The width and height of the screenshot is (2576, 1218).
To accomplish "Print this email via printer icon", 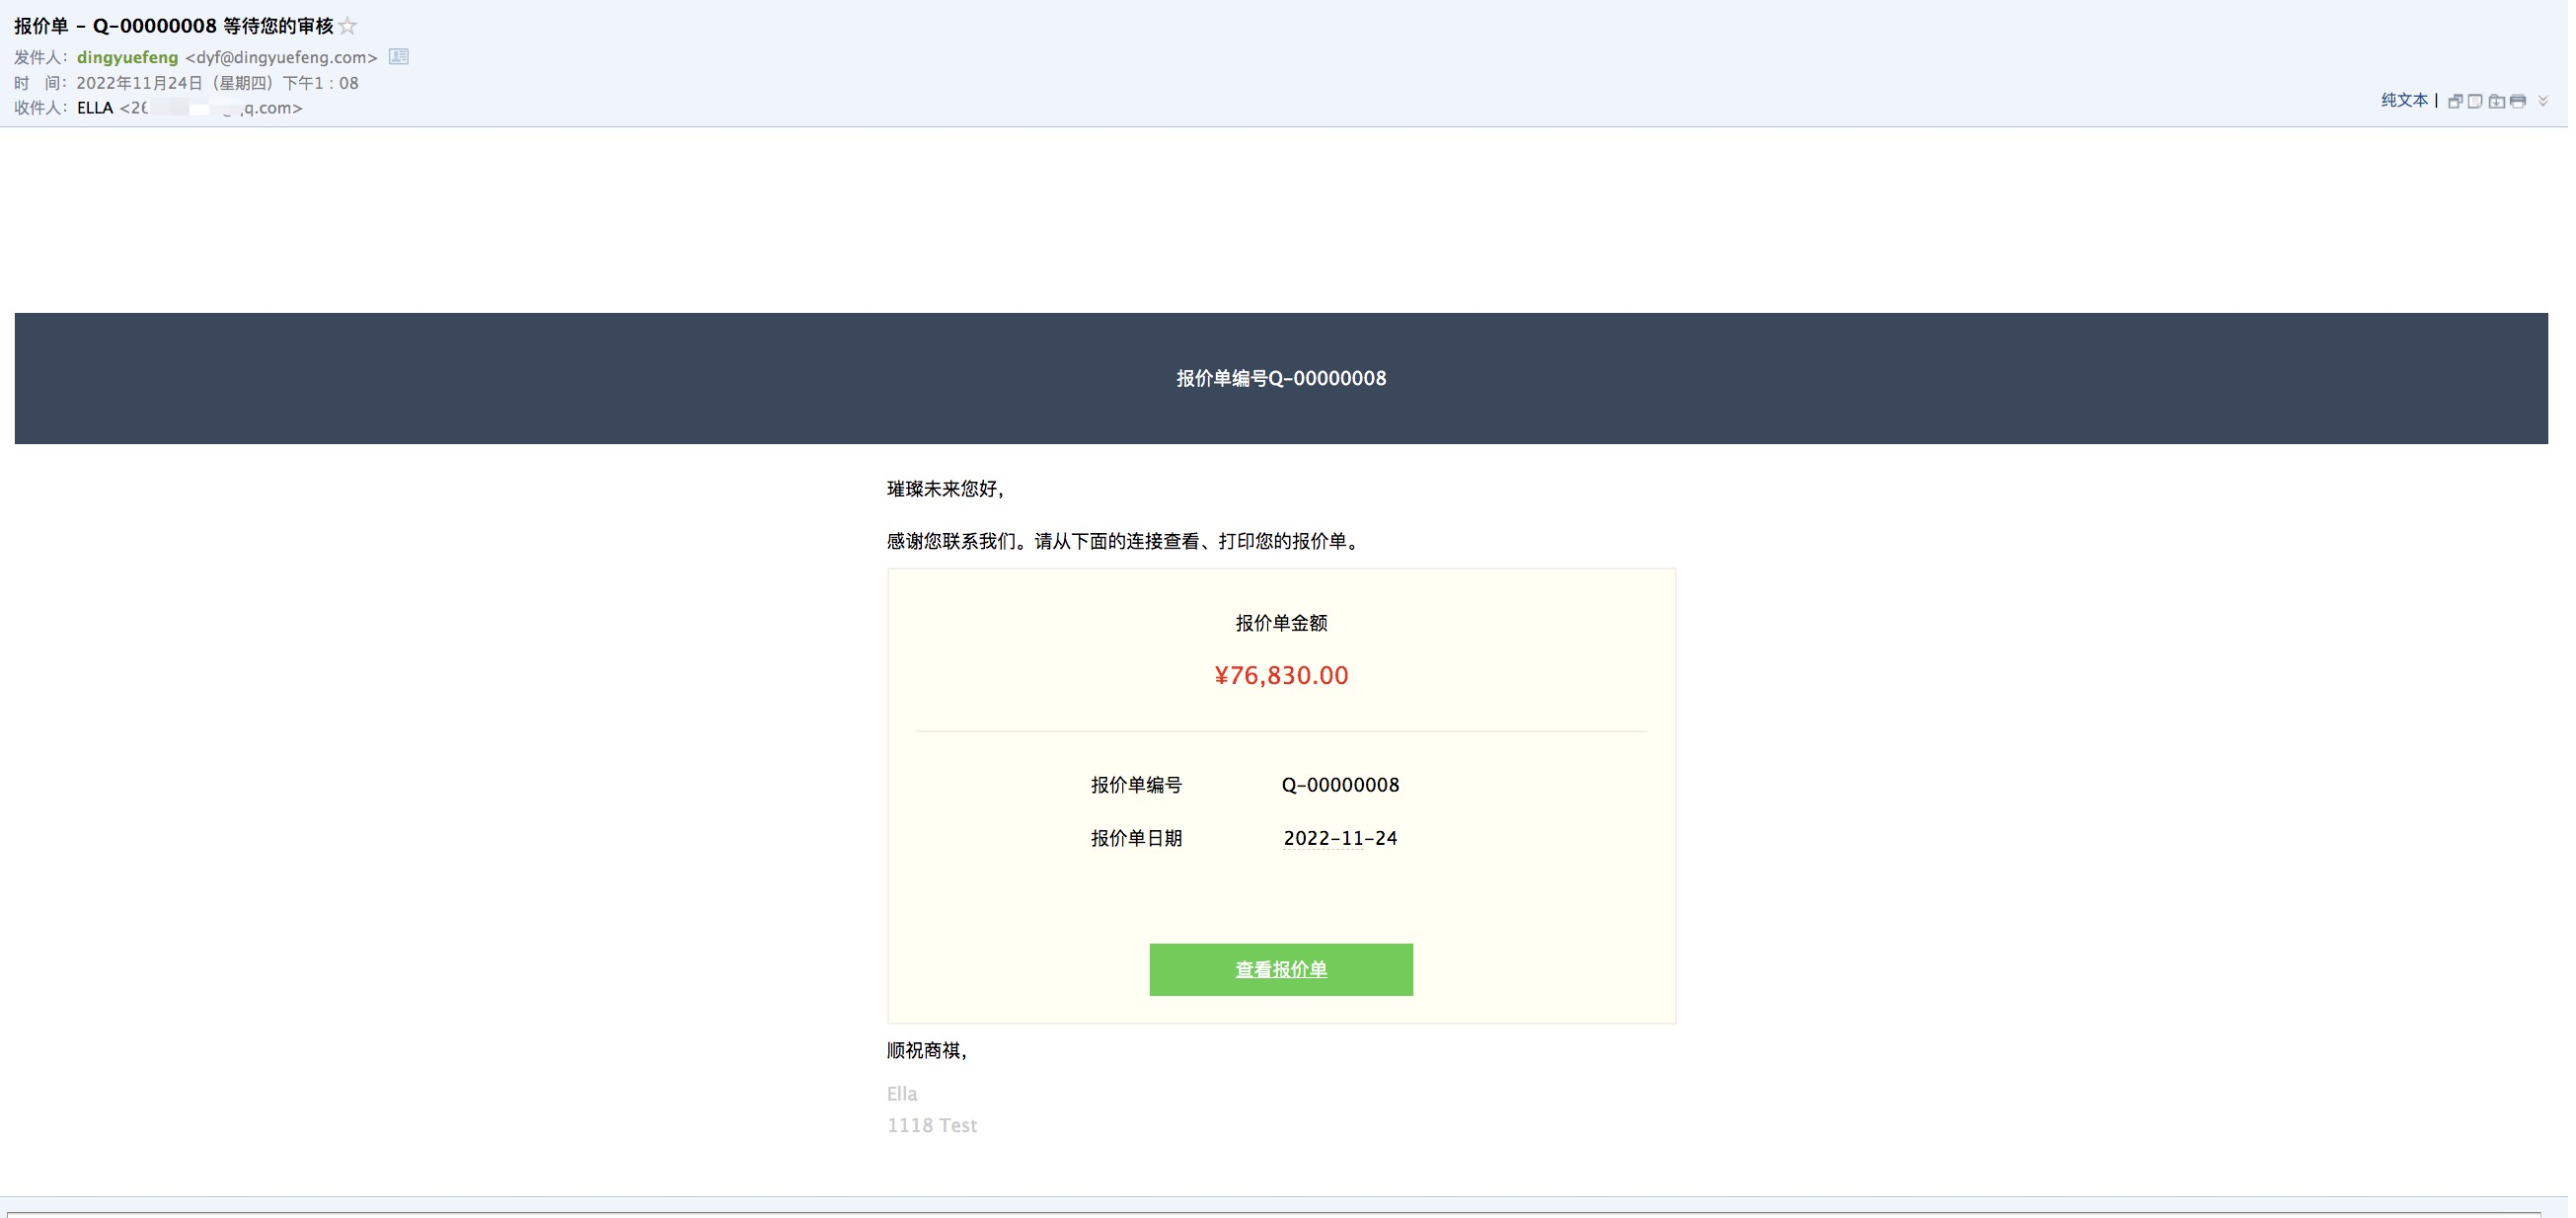I will (x=2518, y=101).
